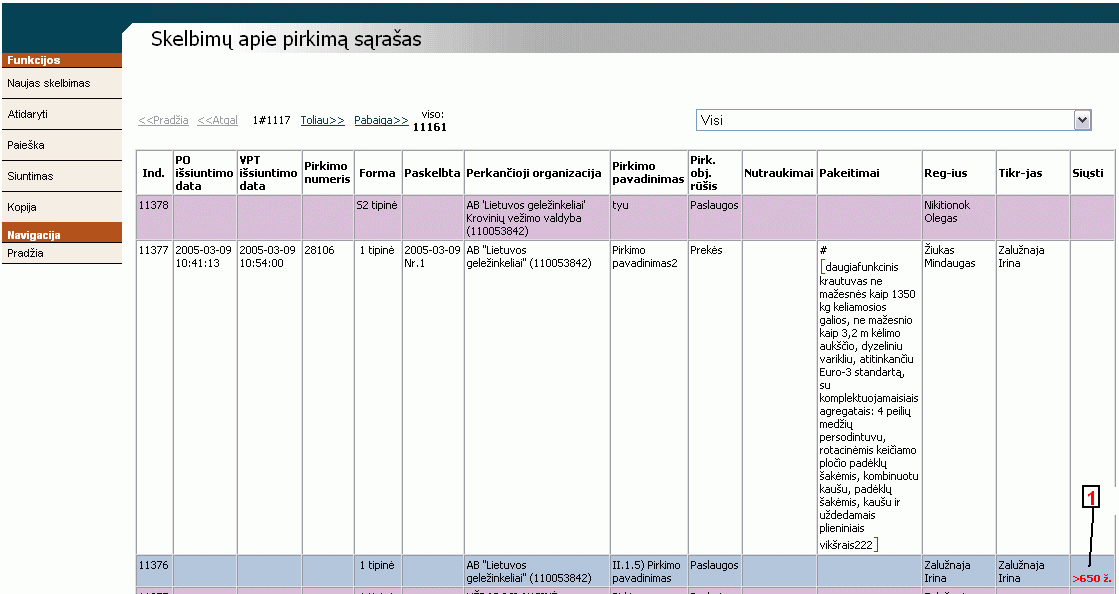Select the Siųsti column header

coord(1092,173)
